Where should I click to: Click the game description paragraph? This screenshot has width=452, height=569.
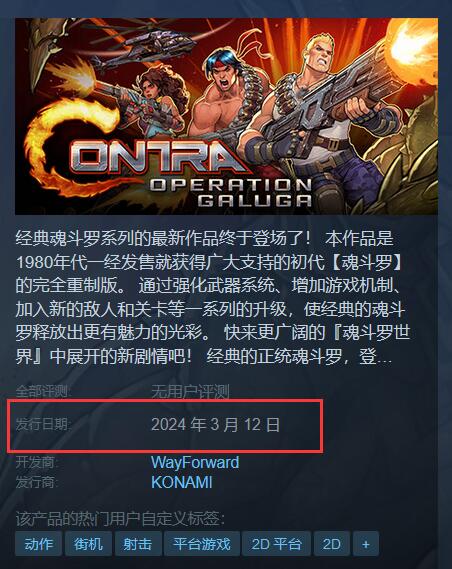click(x=213, y=298)
